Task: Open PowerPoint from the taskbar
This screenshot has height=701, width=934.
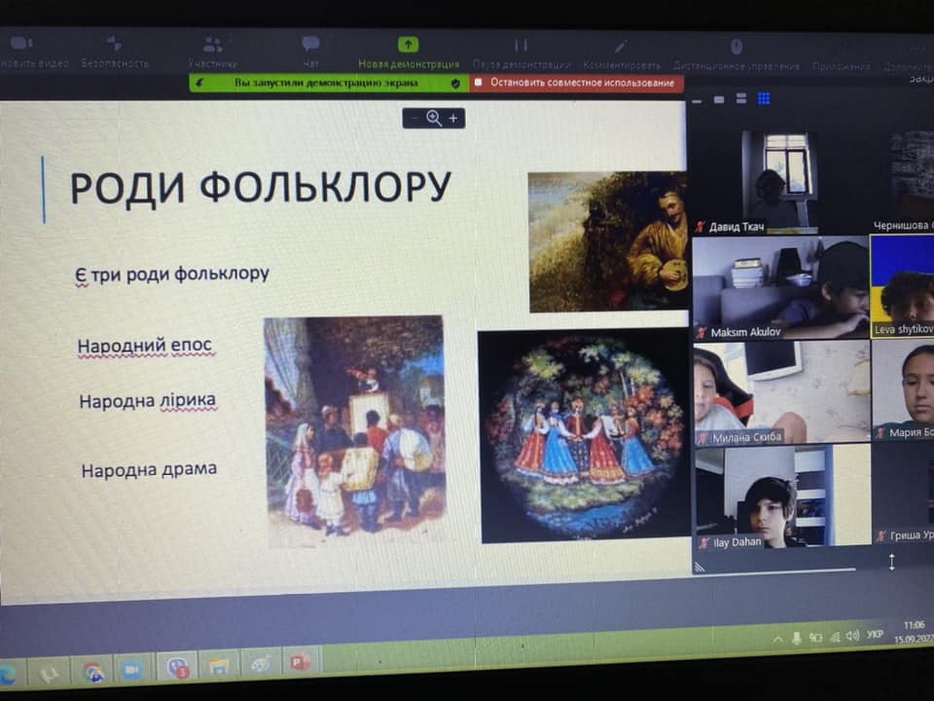Action: pos(300,662)
